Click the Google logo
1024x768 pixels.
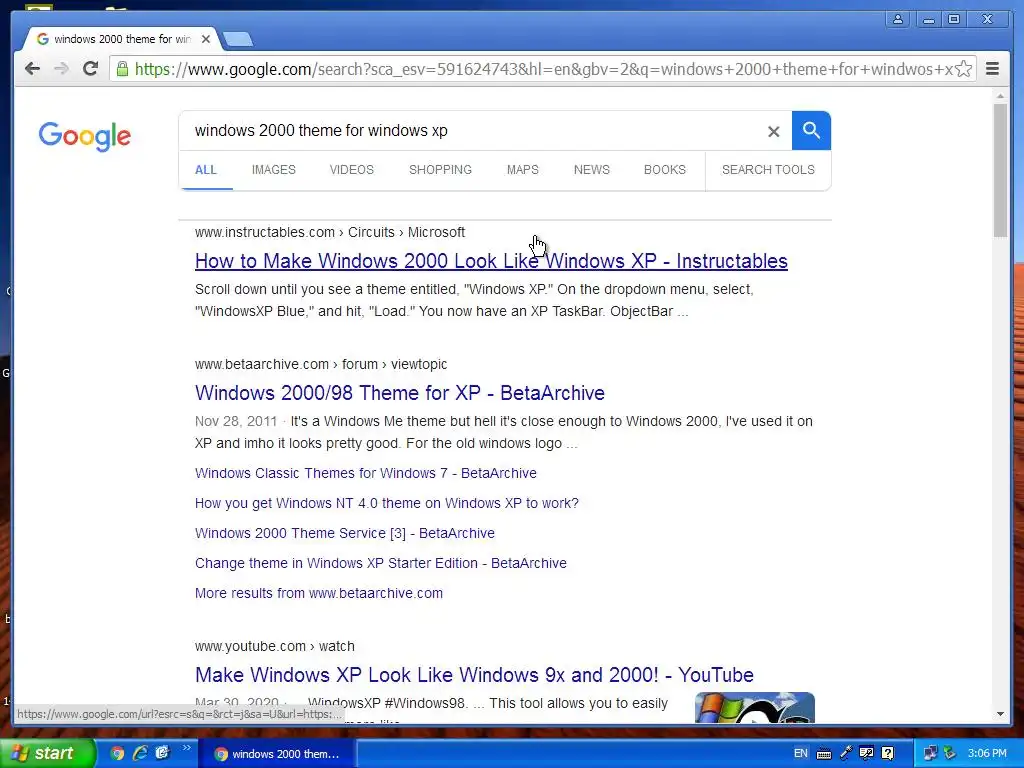tap(84, 136)
